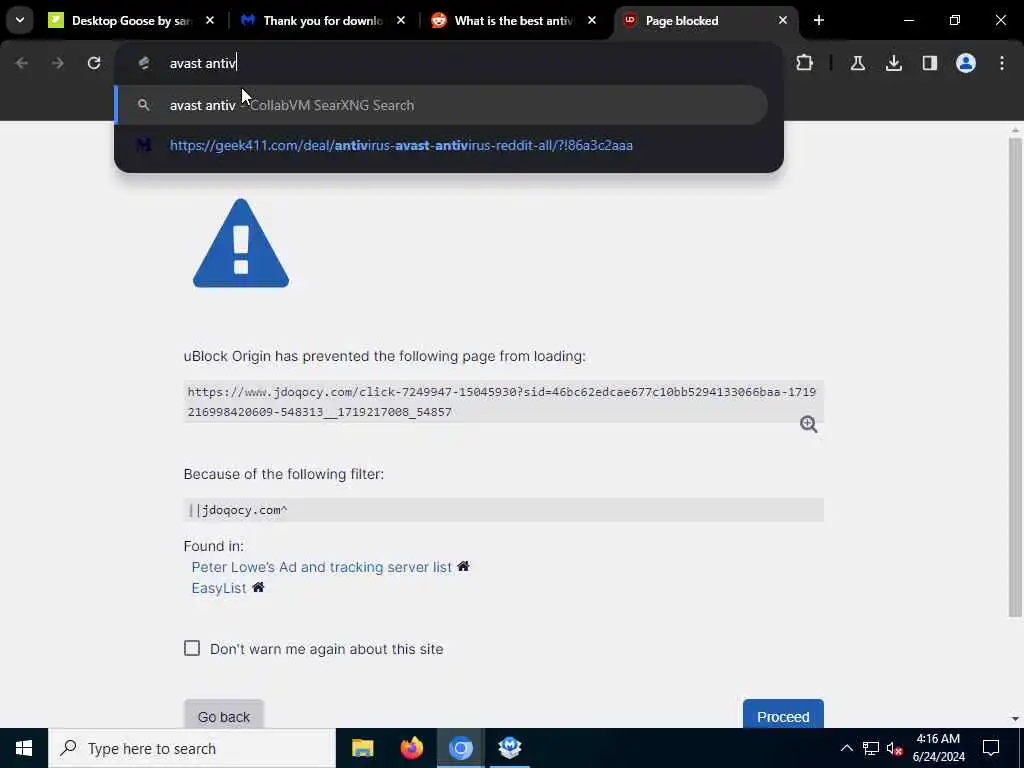This screenshot has width=1024, height=768.
Task: Open File Explorer from the taskbar
Action: point(362,748)
